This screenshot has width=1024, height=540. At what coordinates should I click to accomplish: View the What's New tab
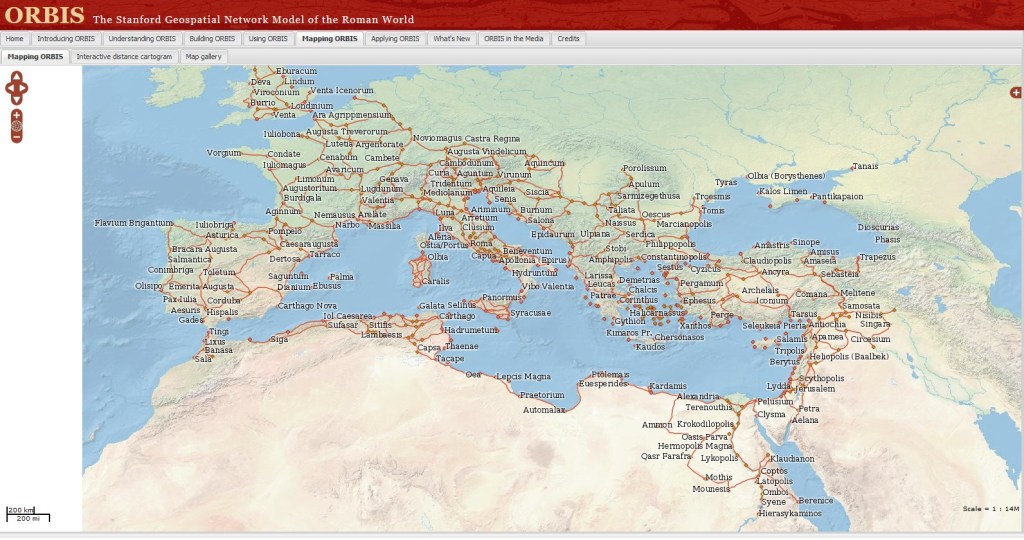(451, 39)
